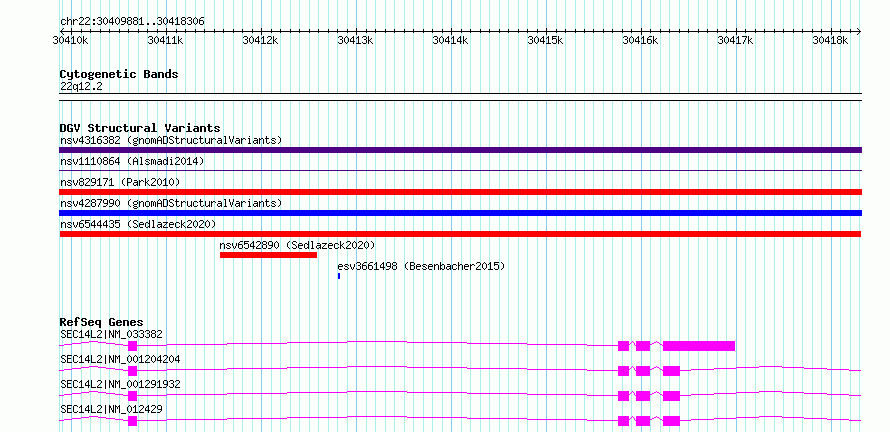The height and width of the screenshot is (432, 890).
Task: Click the 30418k ruler tick label
Action: [830, 40]
